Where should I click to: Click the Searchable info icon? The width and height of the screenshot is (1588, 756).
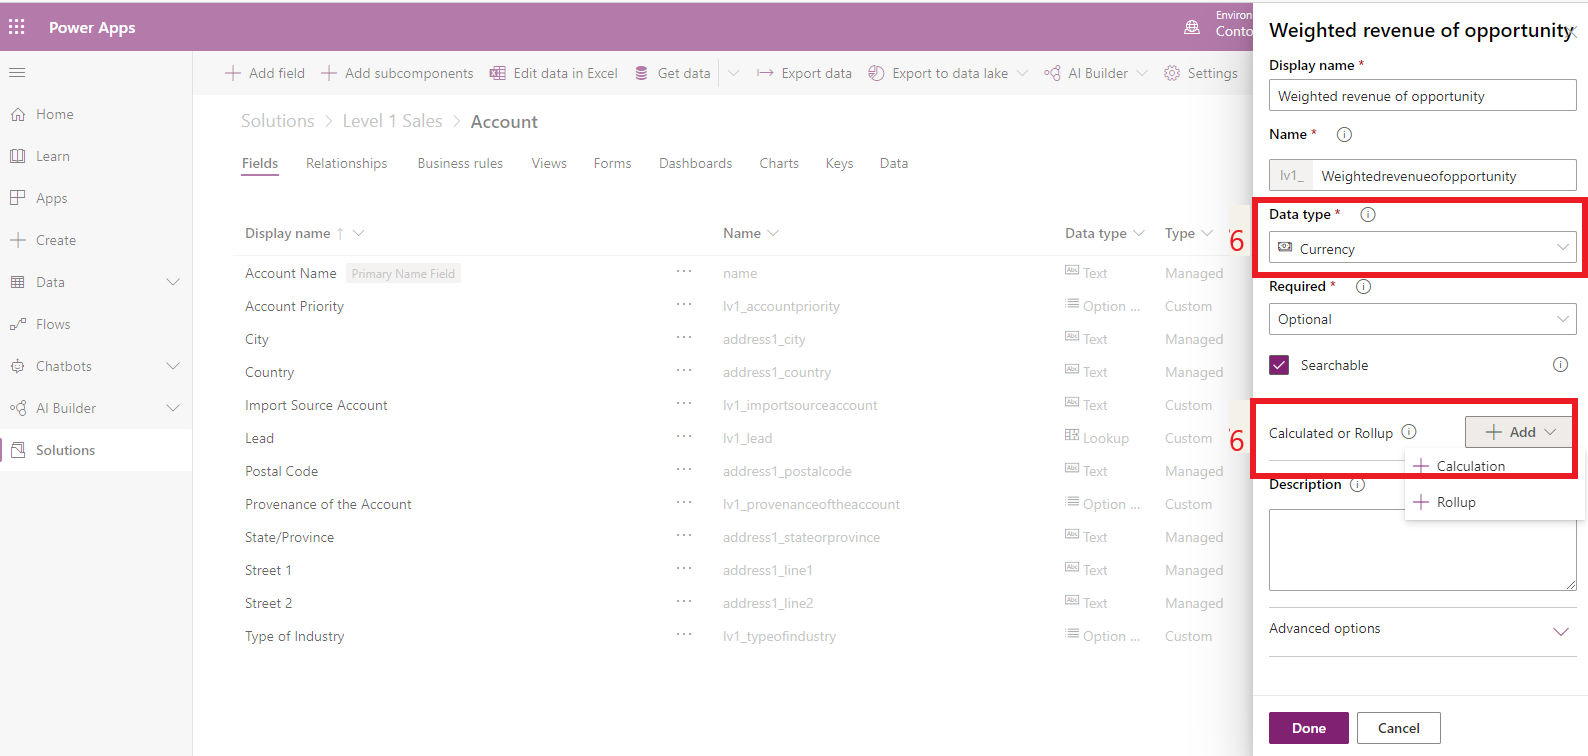pos(1559,365)
